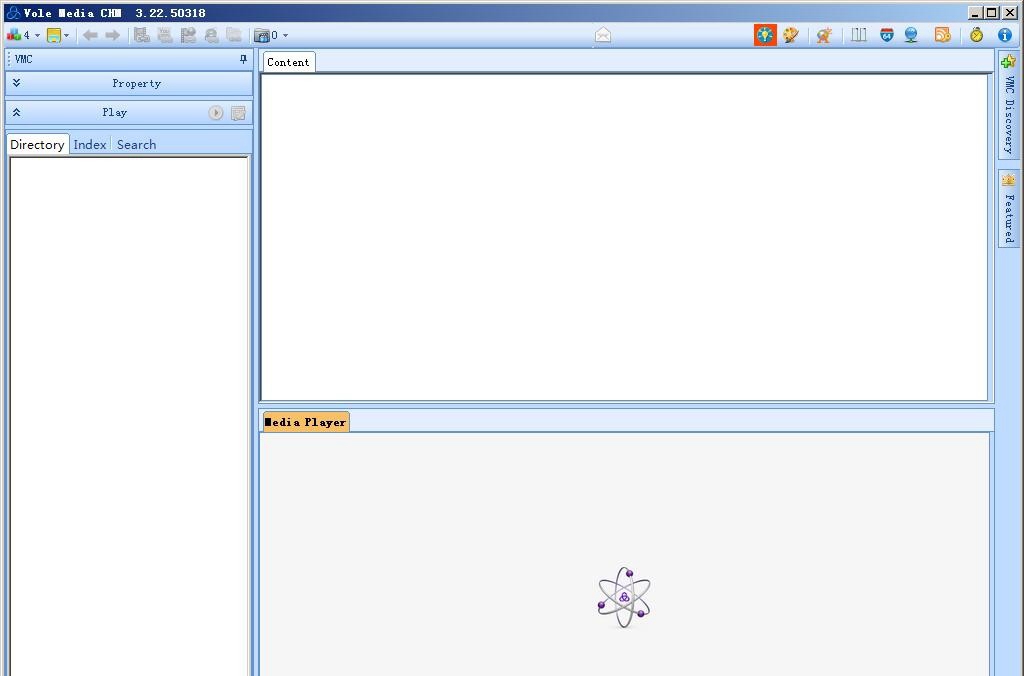Click the grayed YouTube video toolbar icon
The width and height of the screenshot is (1024, 676).
coord(165,35)
